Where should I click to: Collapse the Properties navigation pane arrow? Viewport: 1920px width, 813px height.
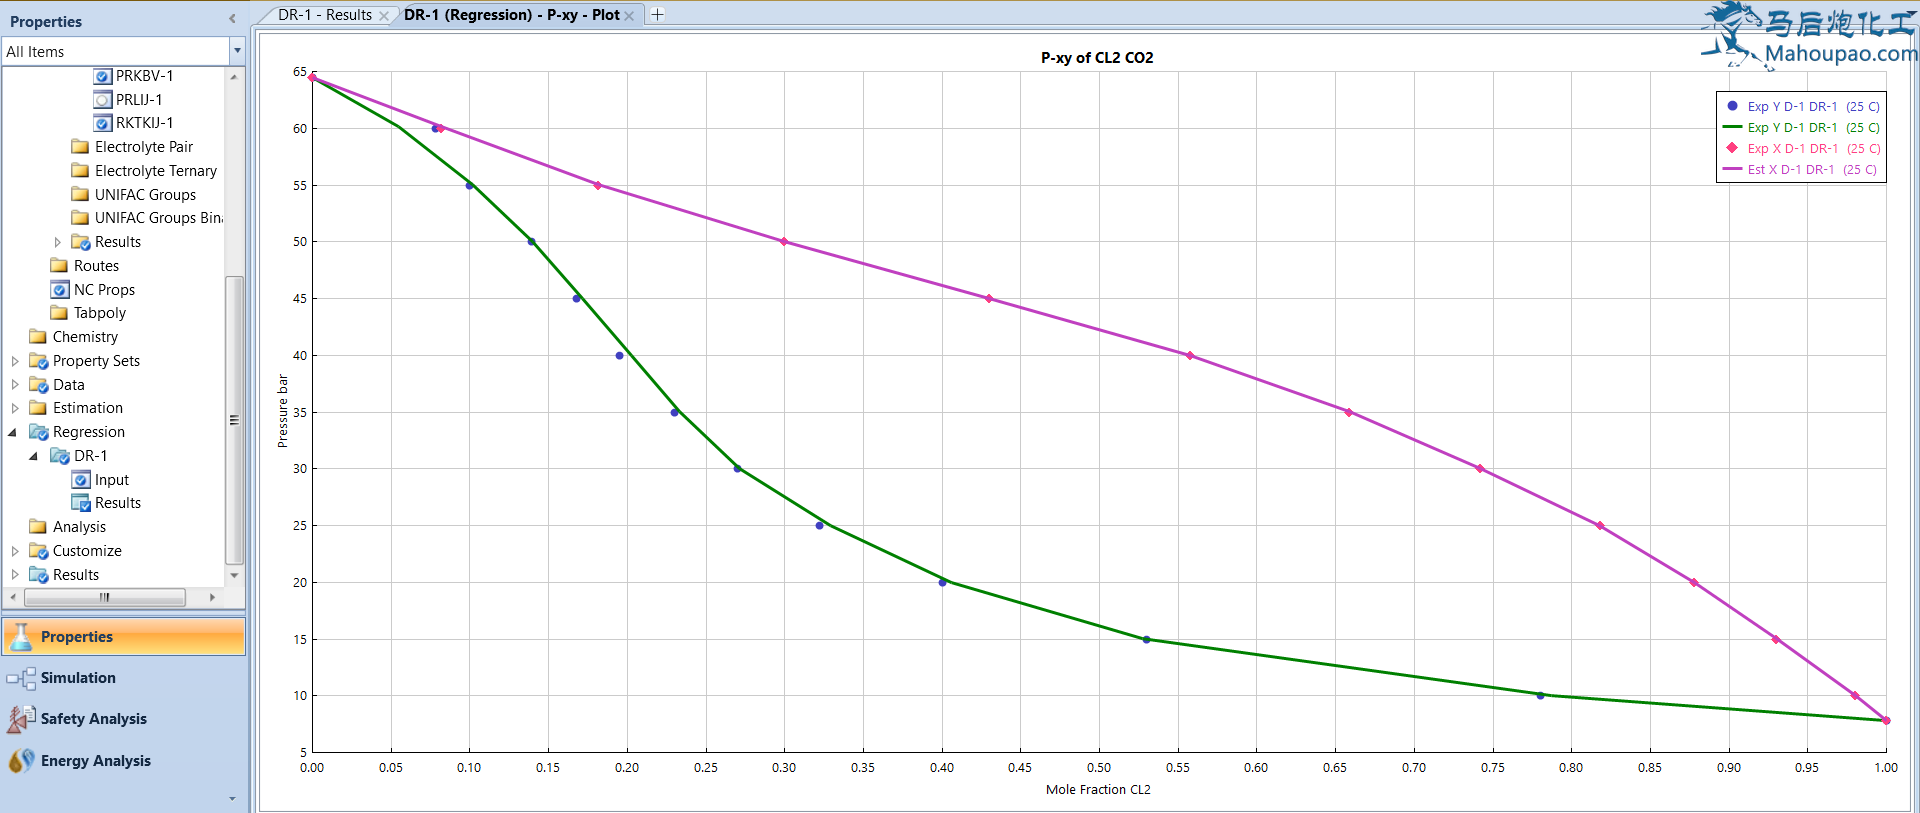point(232,19)
